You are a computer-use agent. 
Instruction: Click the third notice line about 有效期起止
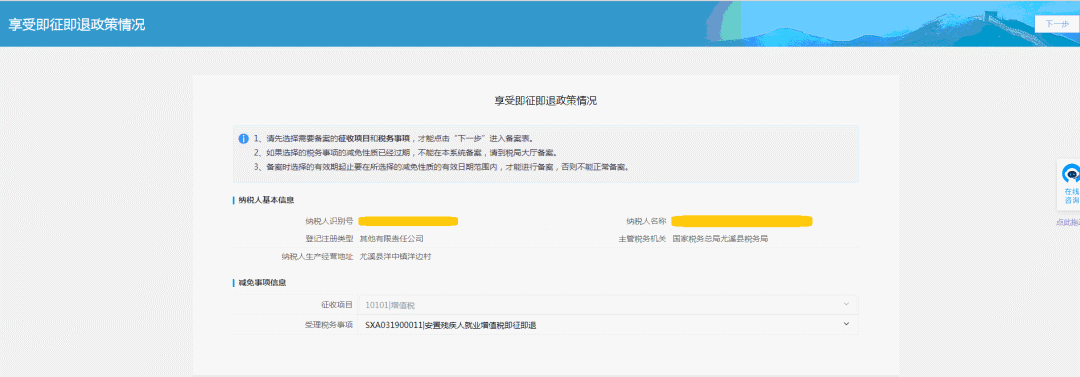tap(441, 167)
